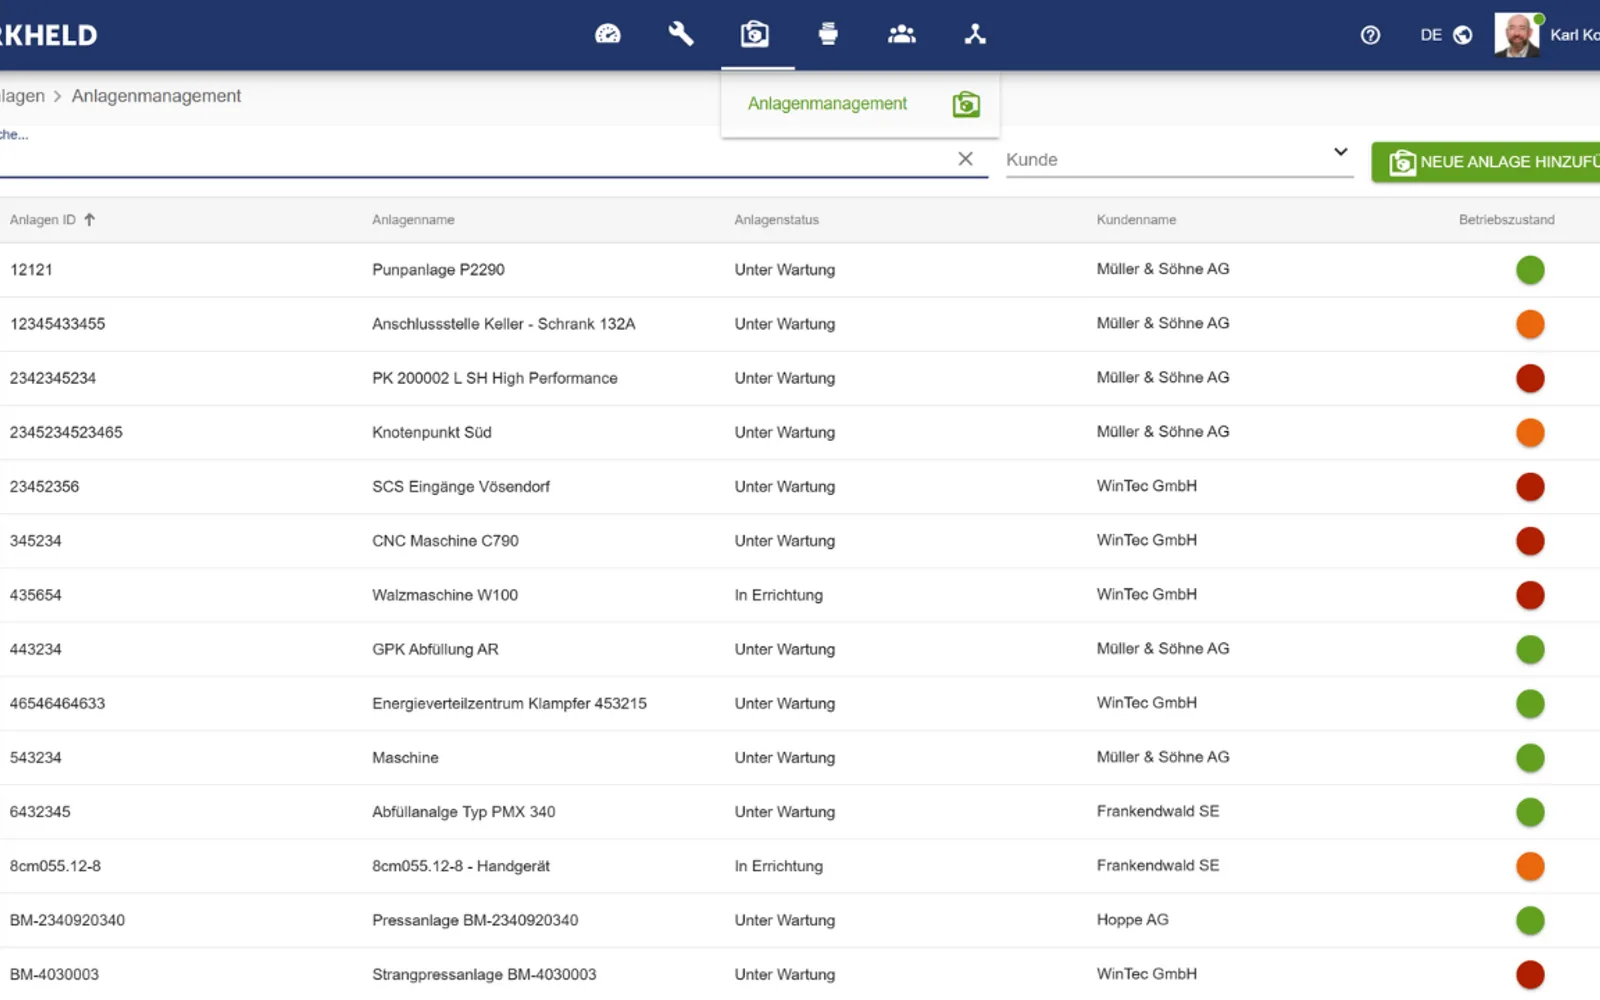
Task: Click orange status dot for Anschlussstelle Keller
Action: (x=1530, y=324)
